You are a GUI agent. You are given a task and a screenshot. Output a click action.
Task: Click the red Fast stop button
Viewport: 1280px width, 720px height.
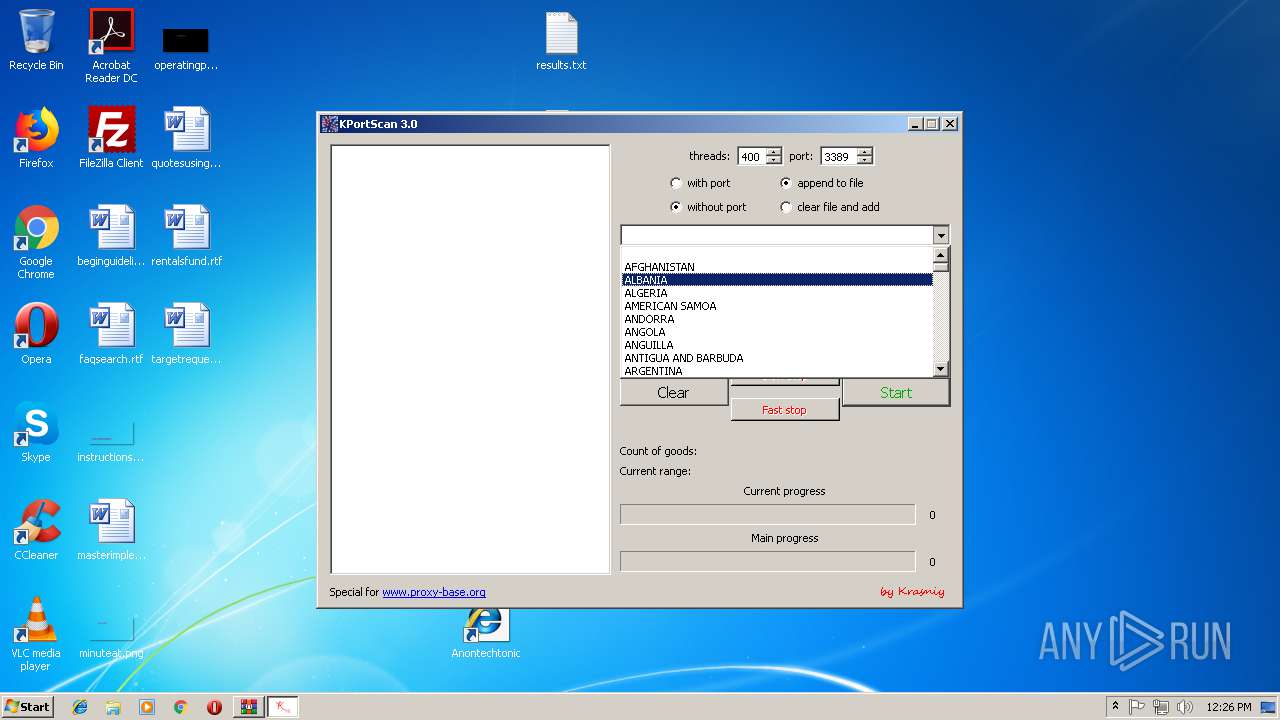pyautogui.click(x=784, y=410)
